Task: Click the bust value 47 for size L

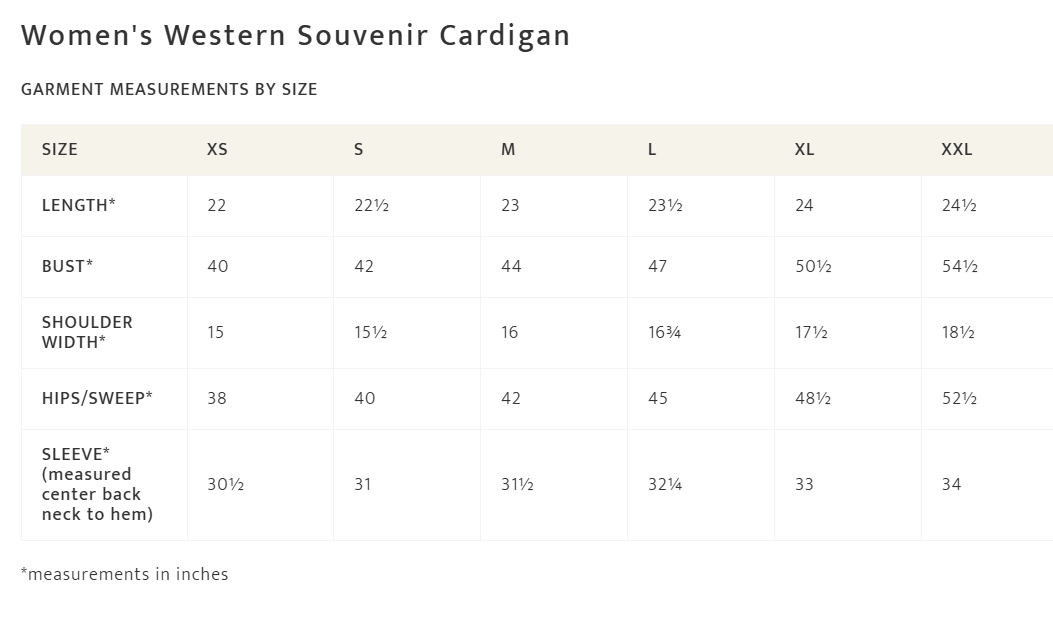Action: pyautogui.click(x=657, y=266)
